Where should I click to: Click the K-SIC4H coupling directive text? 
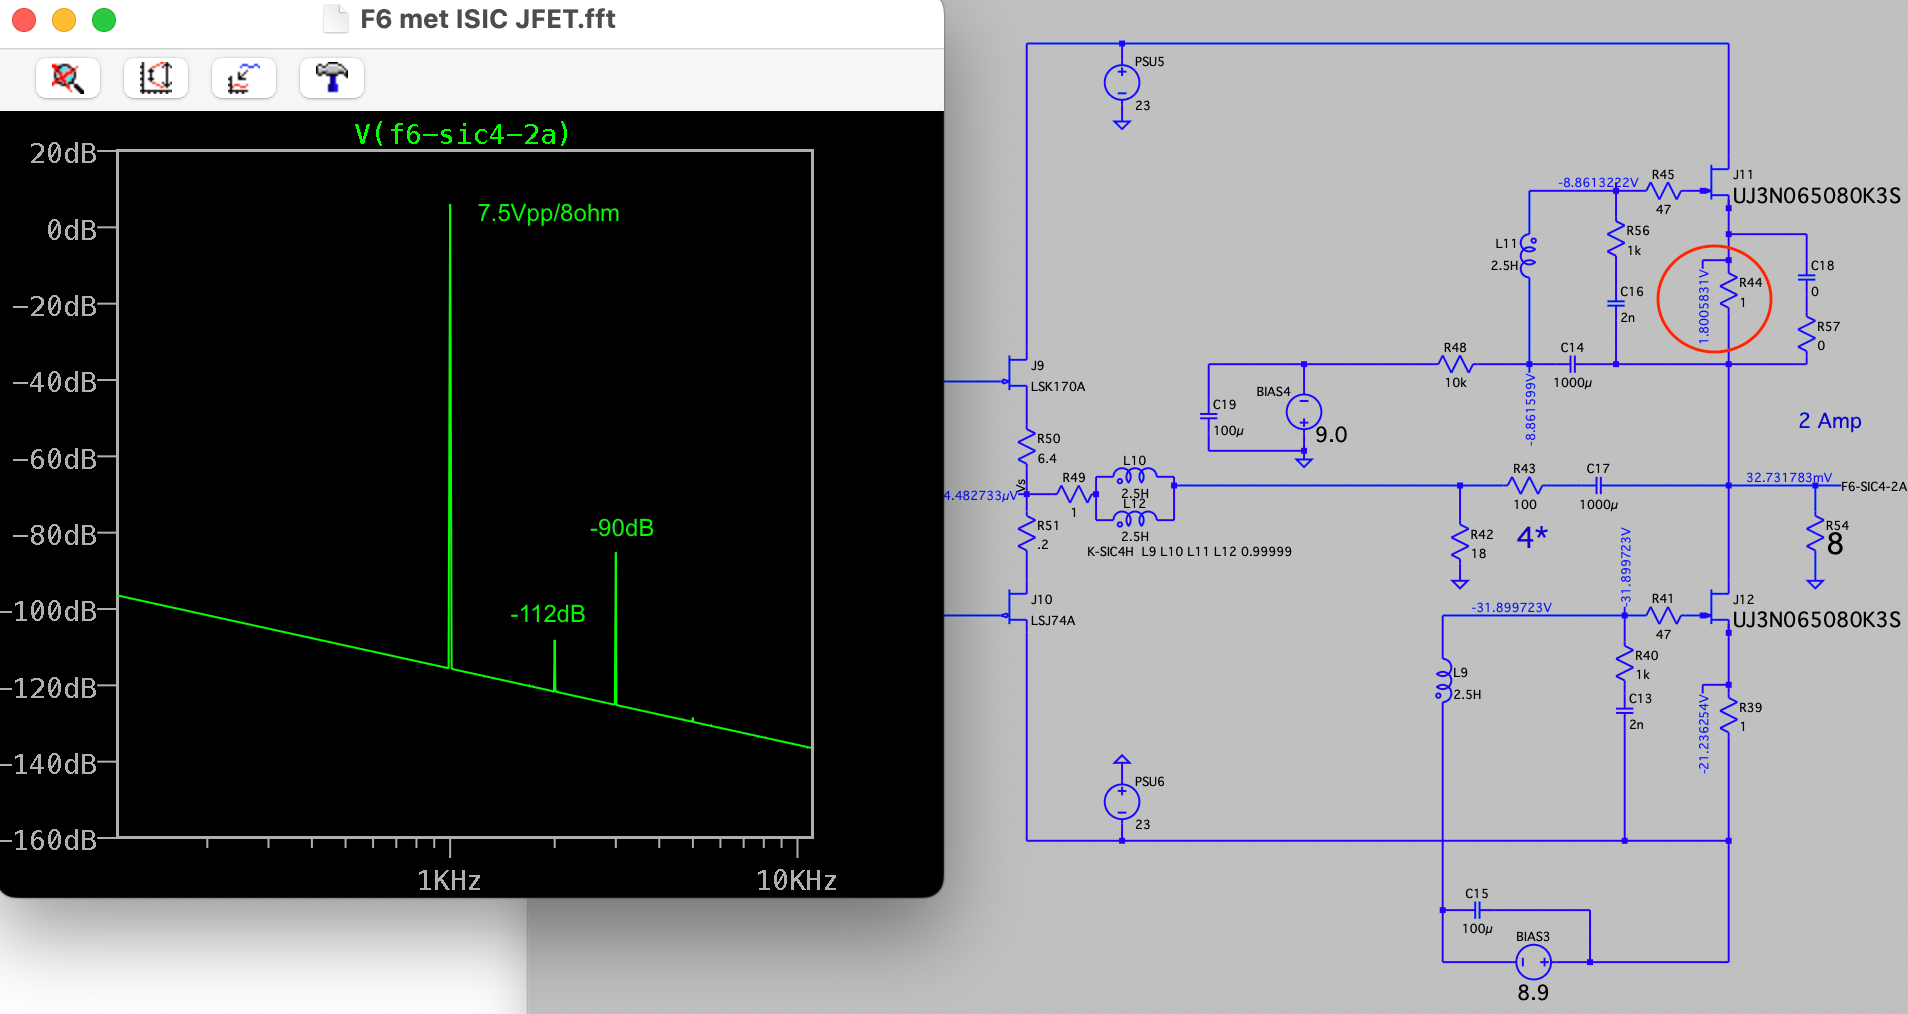1189,552
